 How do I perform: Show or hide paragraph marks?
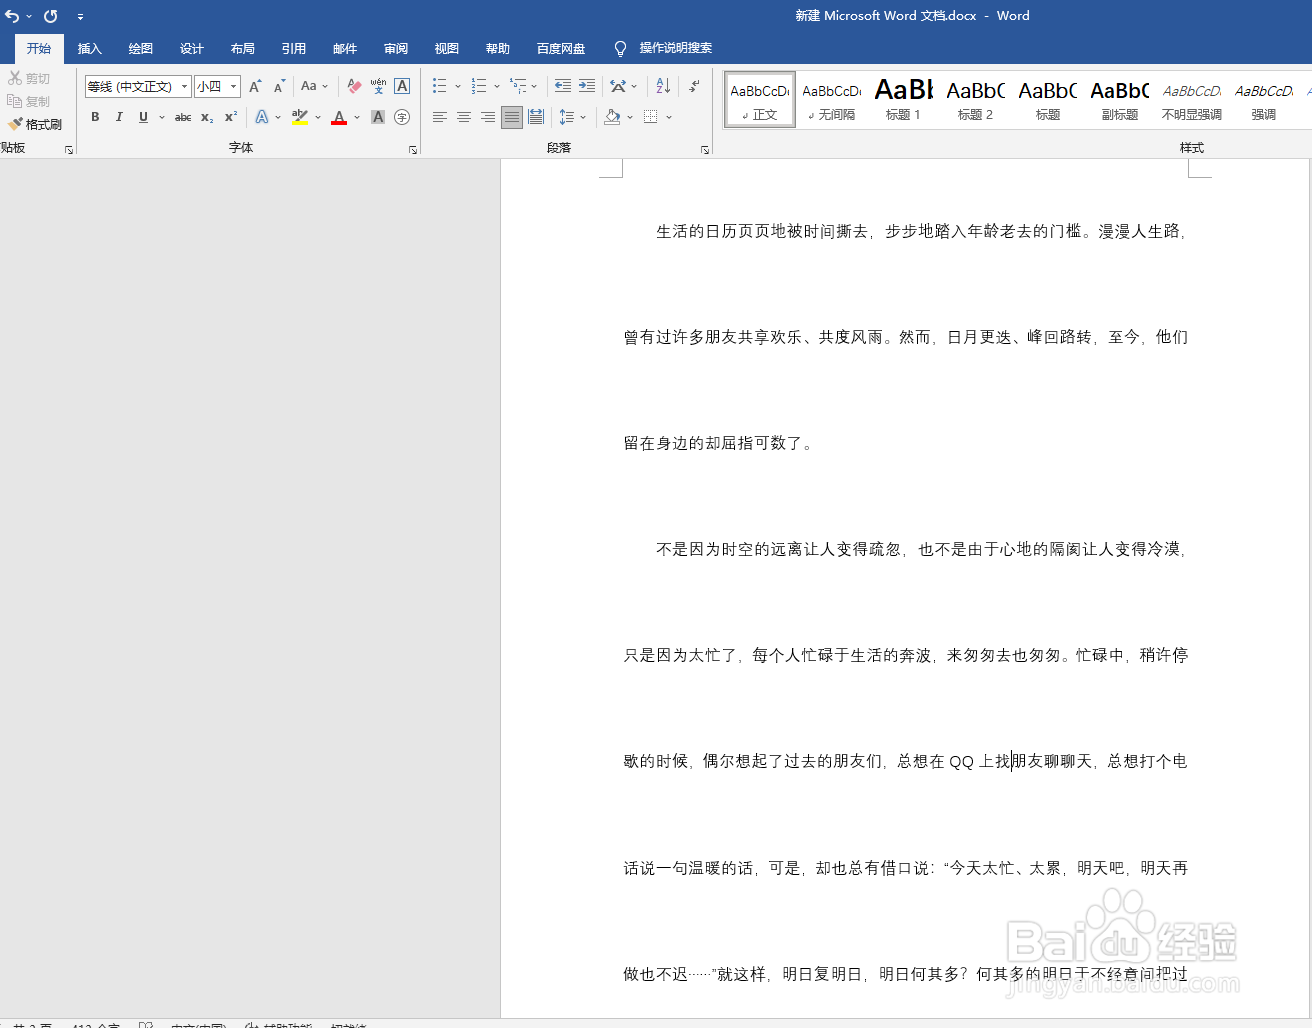tap(694, 87)
